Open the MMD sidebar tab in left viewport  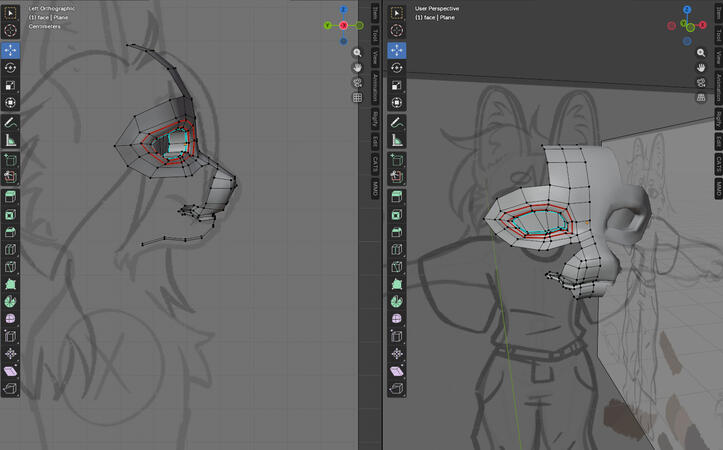point(375,188)
